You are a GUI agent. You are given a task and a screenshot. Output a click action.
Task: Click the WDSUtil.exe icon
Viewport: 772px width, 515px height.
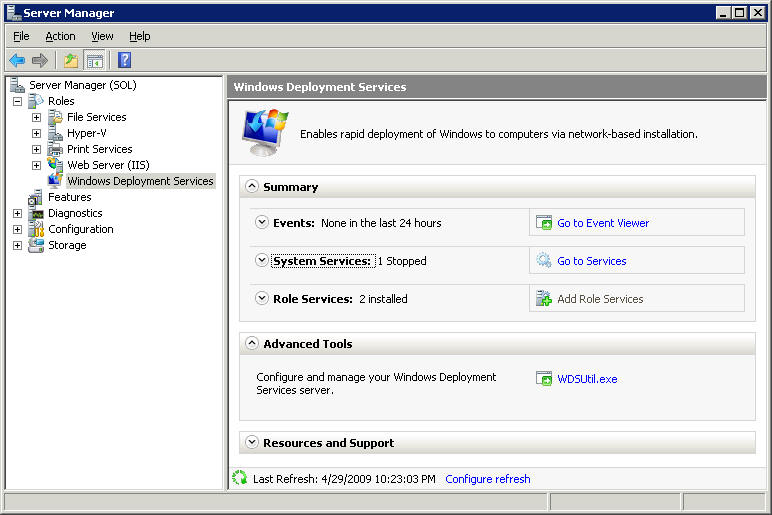tap(544, 379)
